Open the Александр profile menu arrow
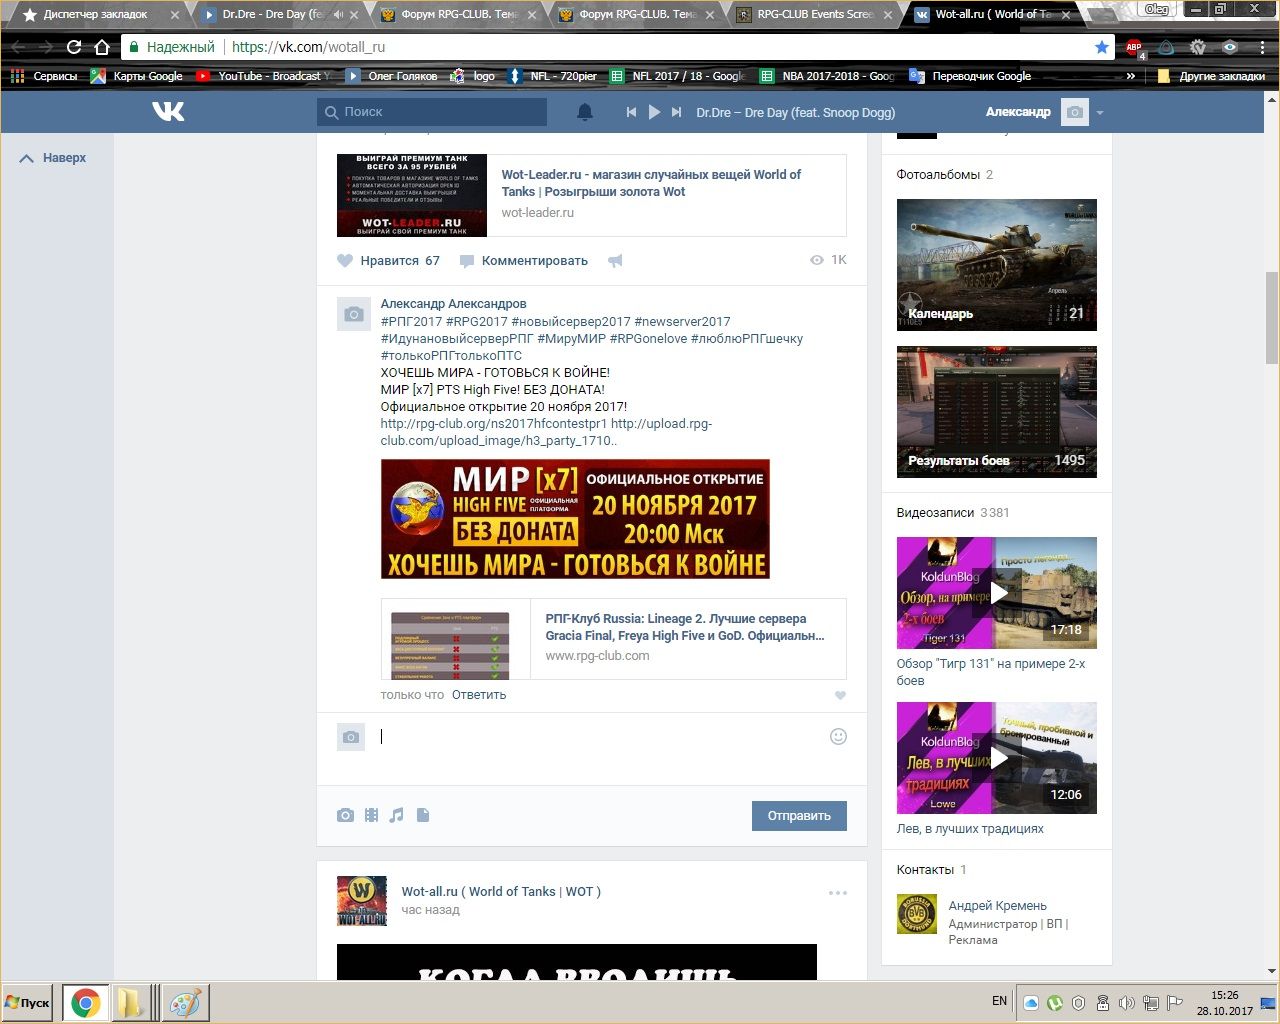The image size is (1280, 1024). coord(1099,113)
